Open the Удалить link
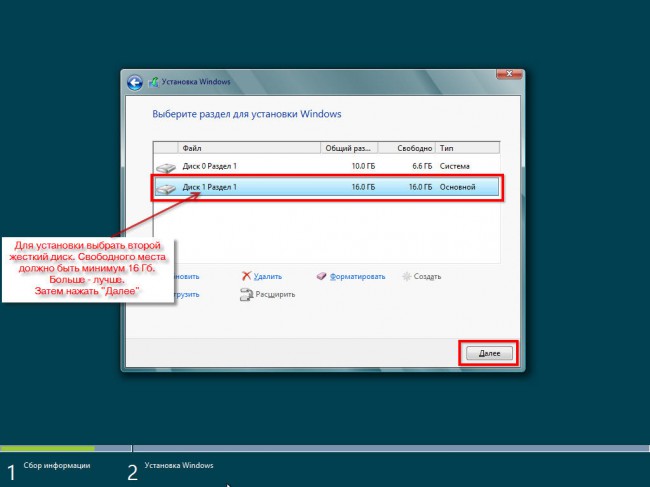 (268, 276)
